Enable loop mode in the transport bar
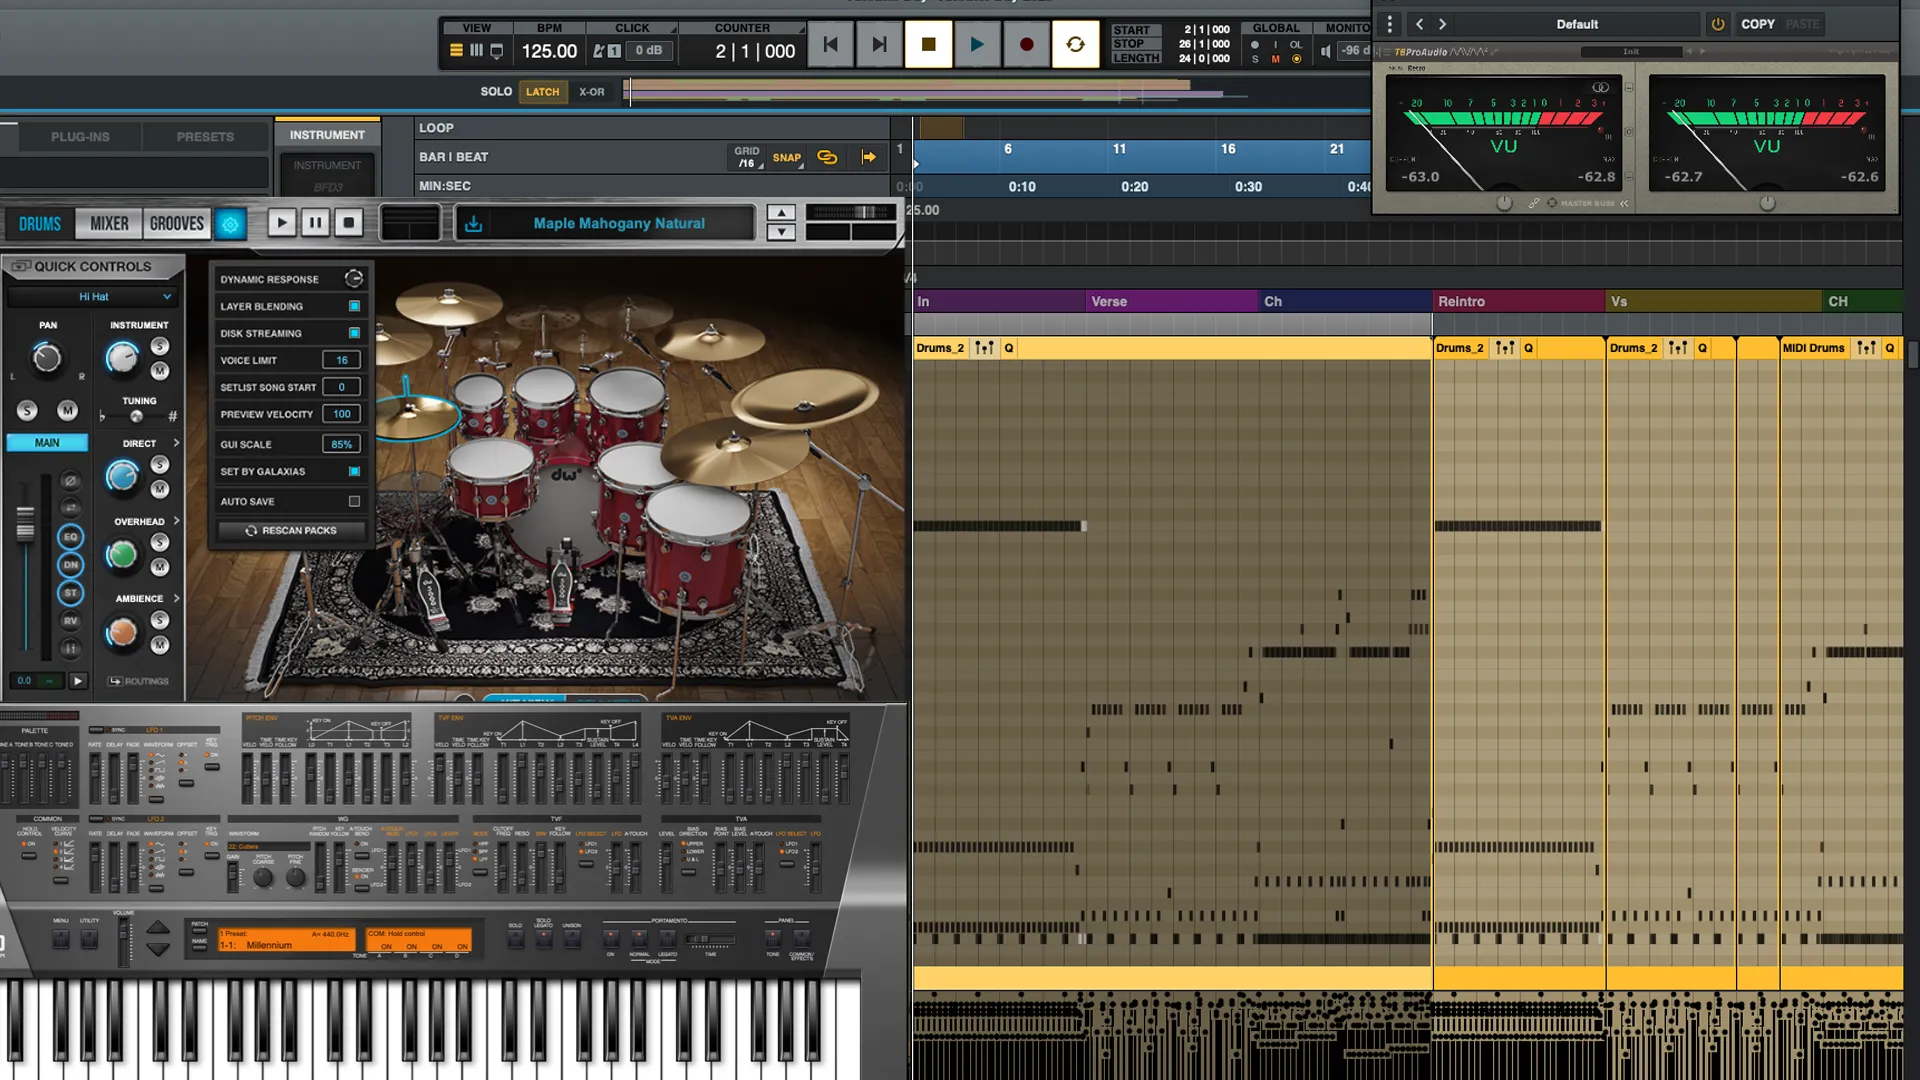The image size is (1920, 1080). tap(1076, 44)
